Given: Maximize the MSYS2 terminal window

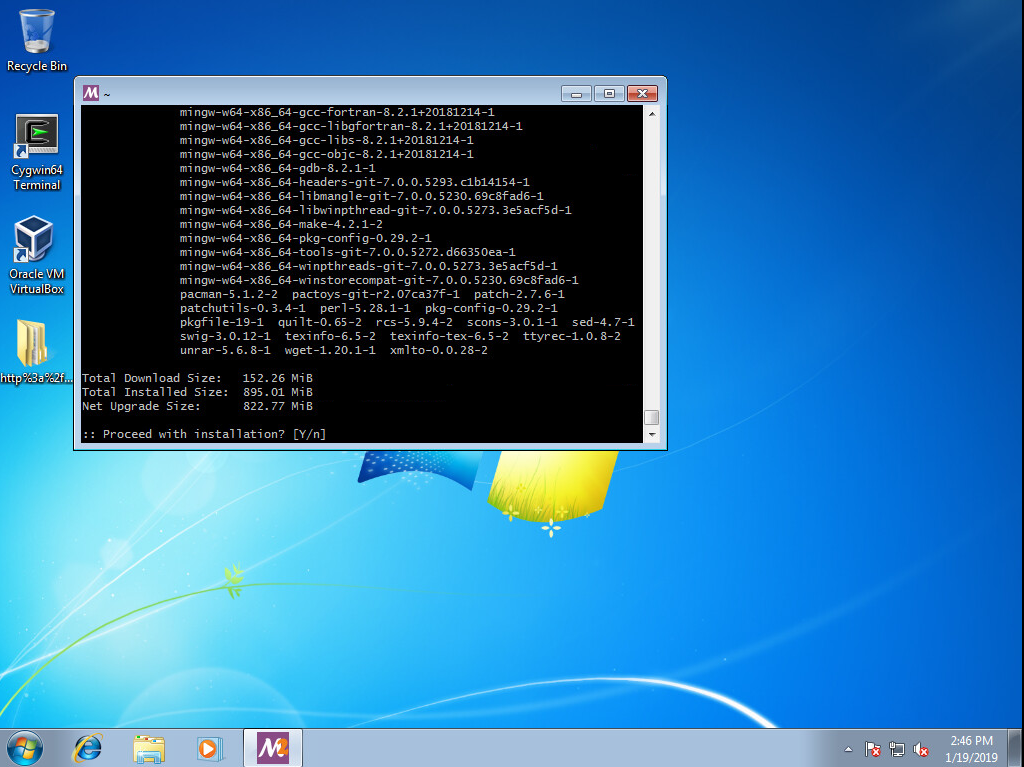Looking at the screenshot, I should tap(609, 93).
